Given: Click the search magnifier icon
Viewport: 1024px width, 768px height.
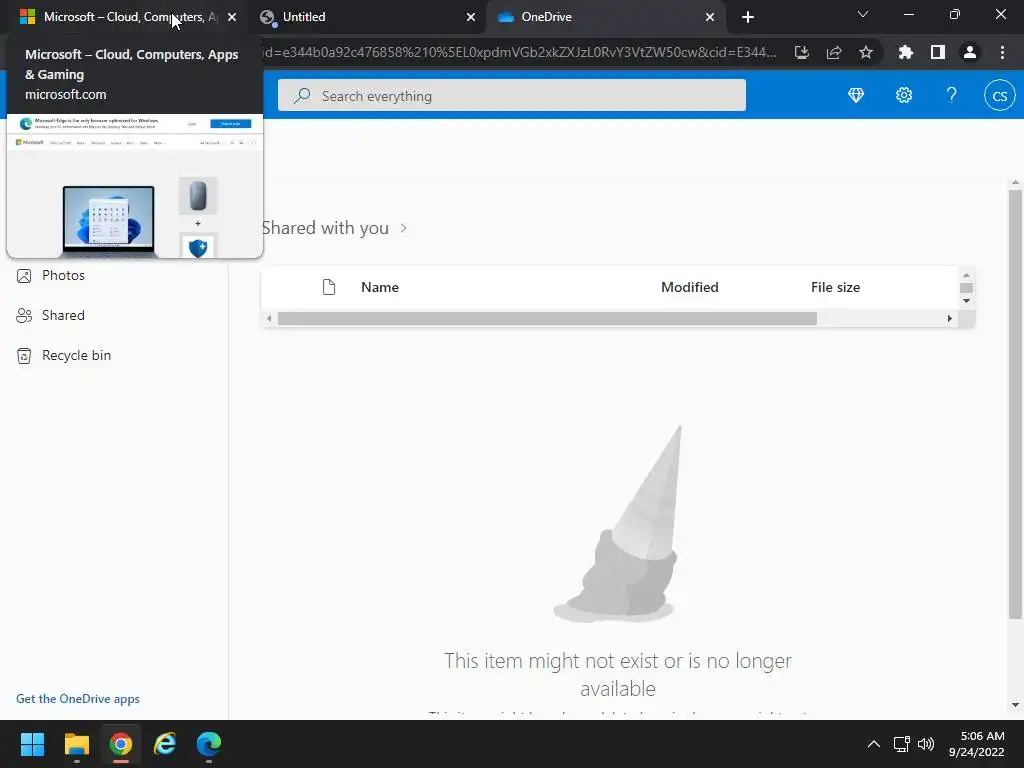Looking at the screenshot, I should coord(302,95).
